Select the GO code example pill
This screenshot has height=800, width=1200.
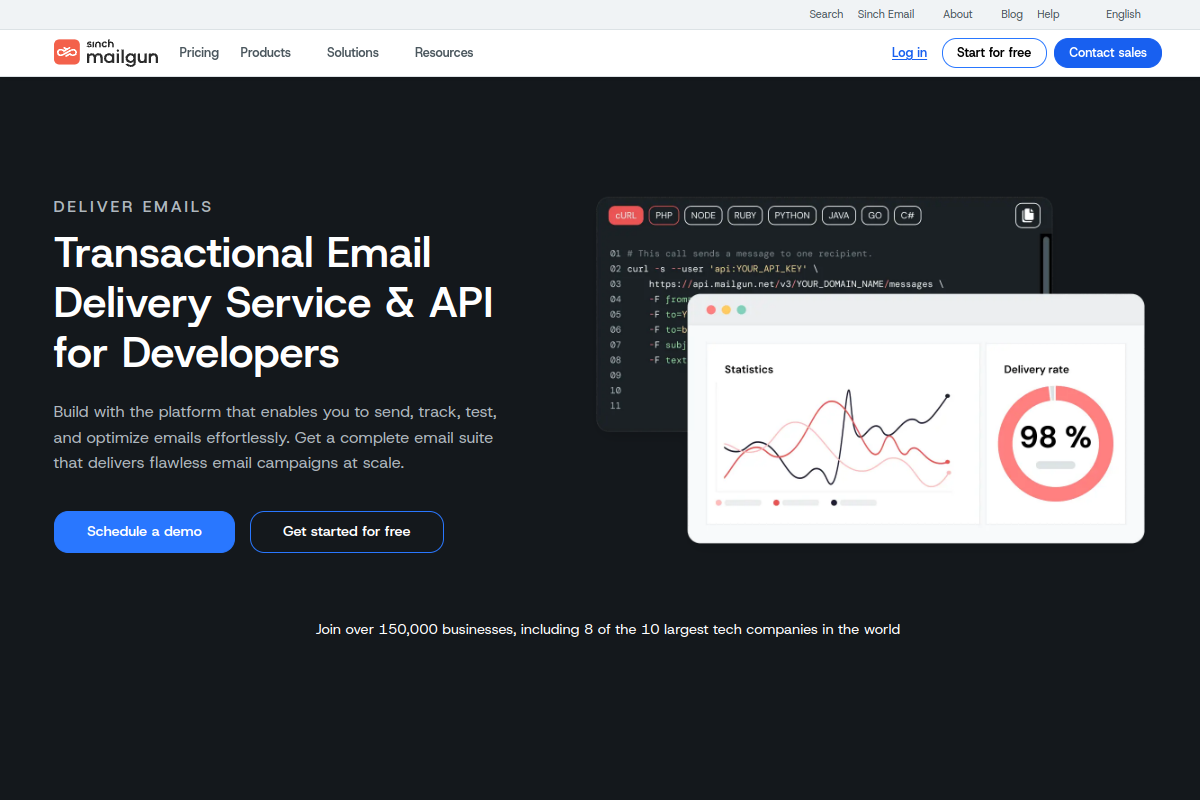(874, 215)
